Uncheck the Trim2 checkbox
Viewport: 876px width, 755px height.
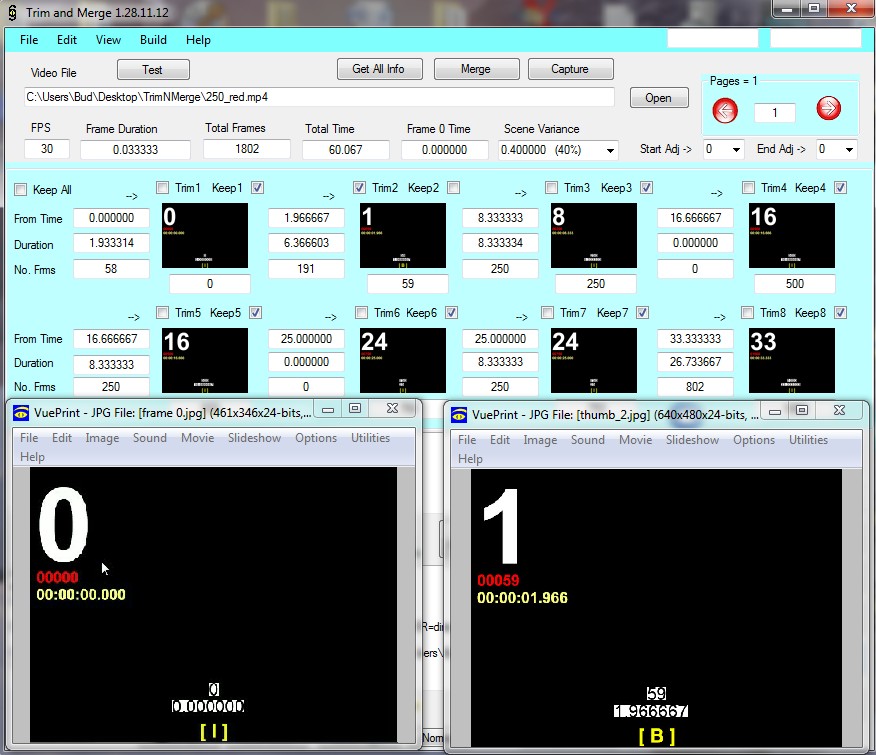point(360,188)
